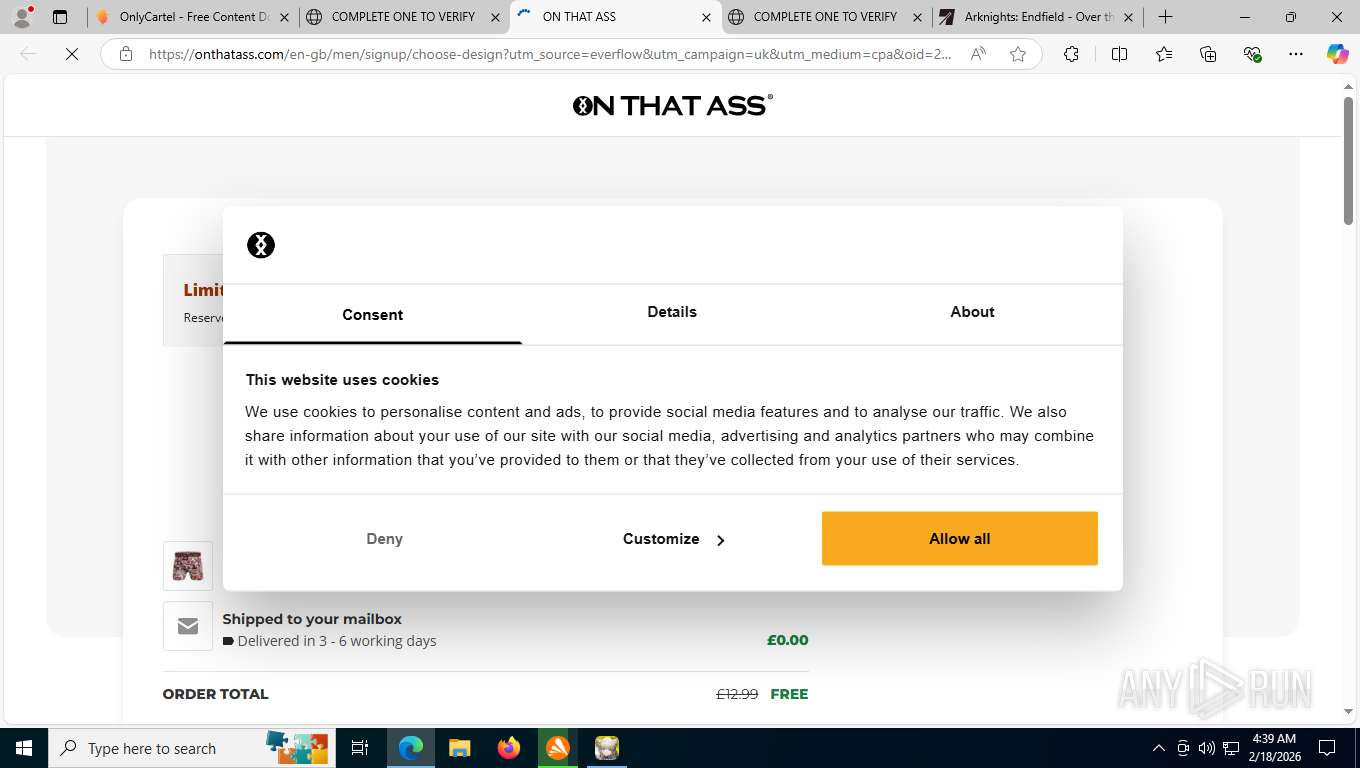Open Collections panel

1208,54
